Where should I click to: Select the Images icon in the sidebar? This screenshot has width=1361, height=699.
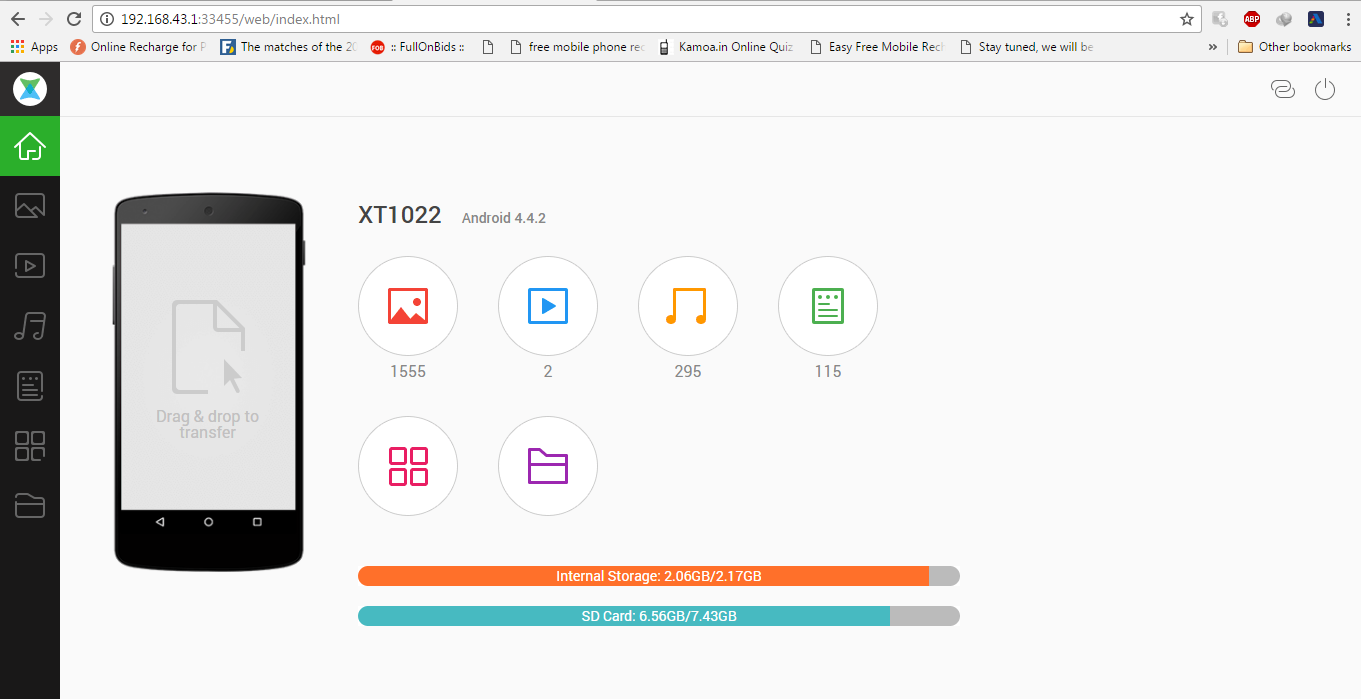(x=29, y=206)
